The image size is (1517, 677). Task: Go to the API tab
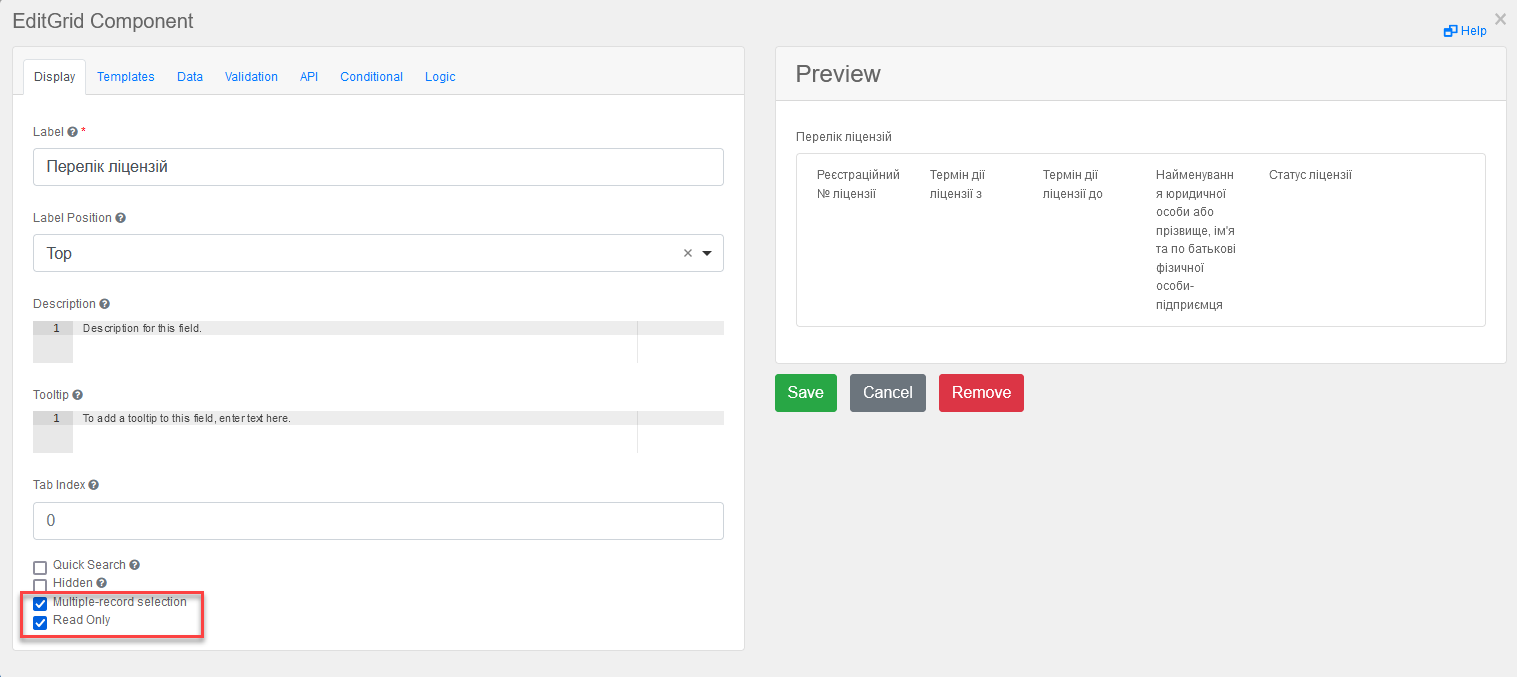coord(309,77)
